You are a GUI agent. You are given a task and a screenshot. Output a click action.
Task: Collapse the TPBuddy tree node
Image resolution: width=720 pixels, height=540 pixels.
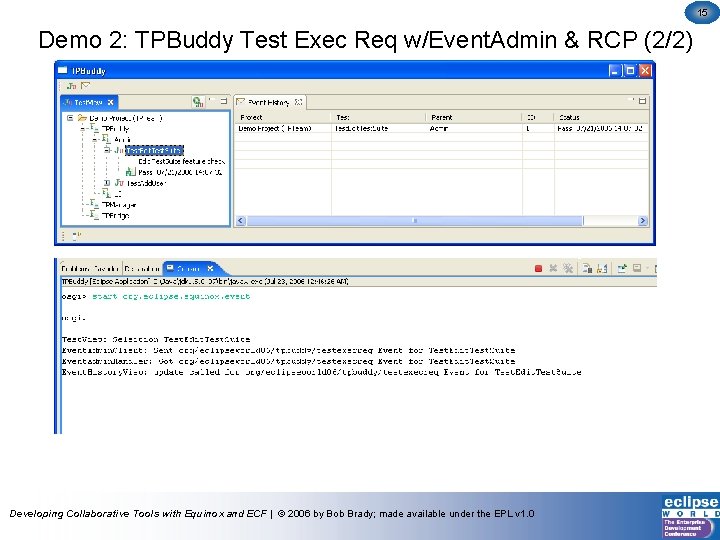click(83, 129)
